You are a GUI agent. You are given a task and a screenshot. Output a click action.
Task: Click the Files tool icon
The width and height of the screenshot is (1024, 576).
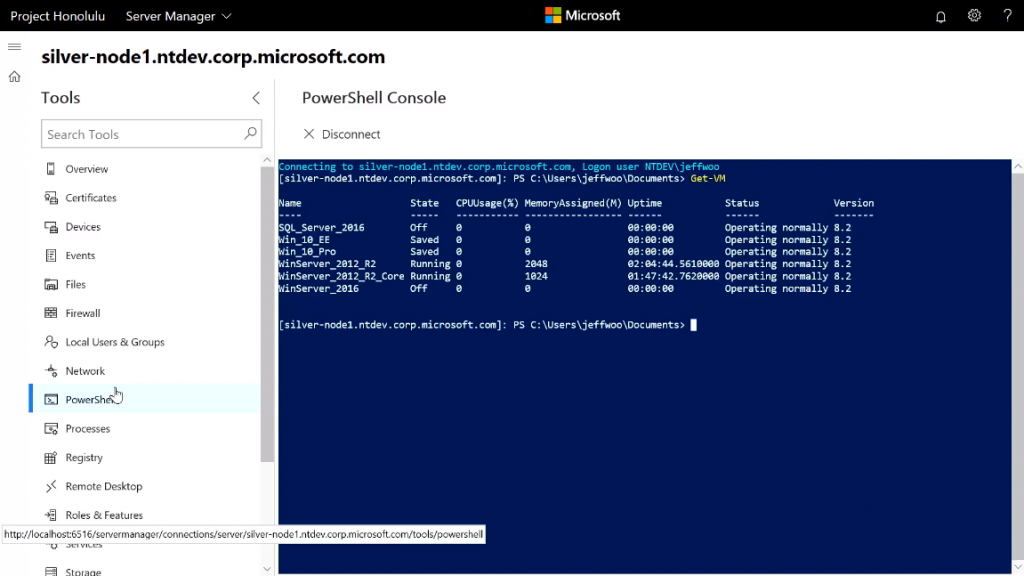51,284
